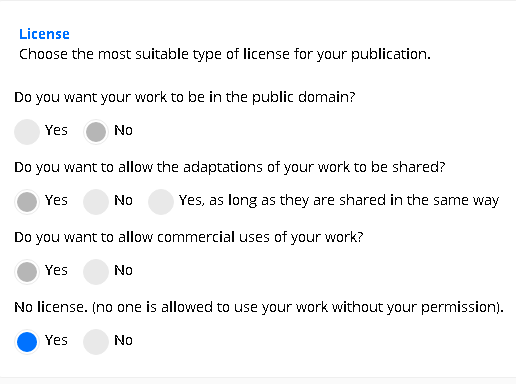Pick No for commercial uses
The image size is (516, 384).
pos(96,272)
